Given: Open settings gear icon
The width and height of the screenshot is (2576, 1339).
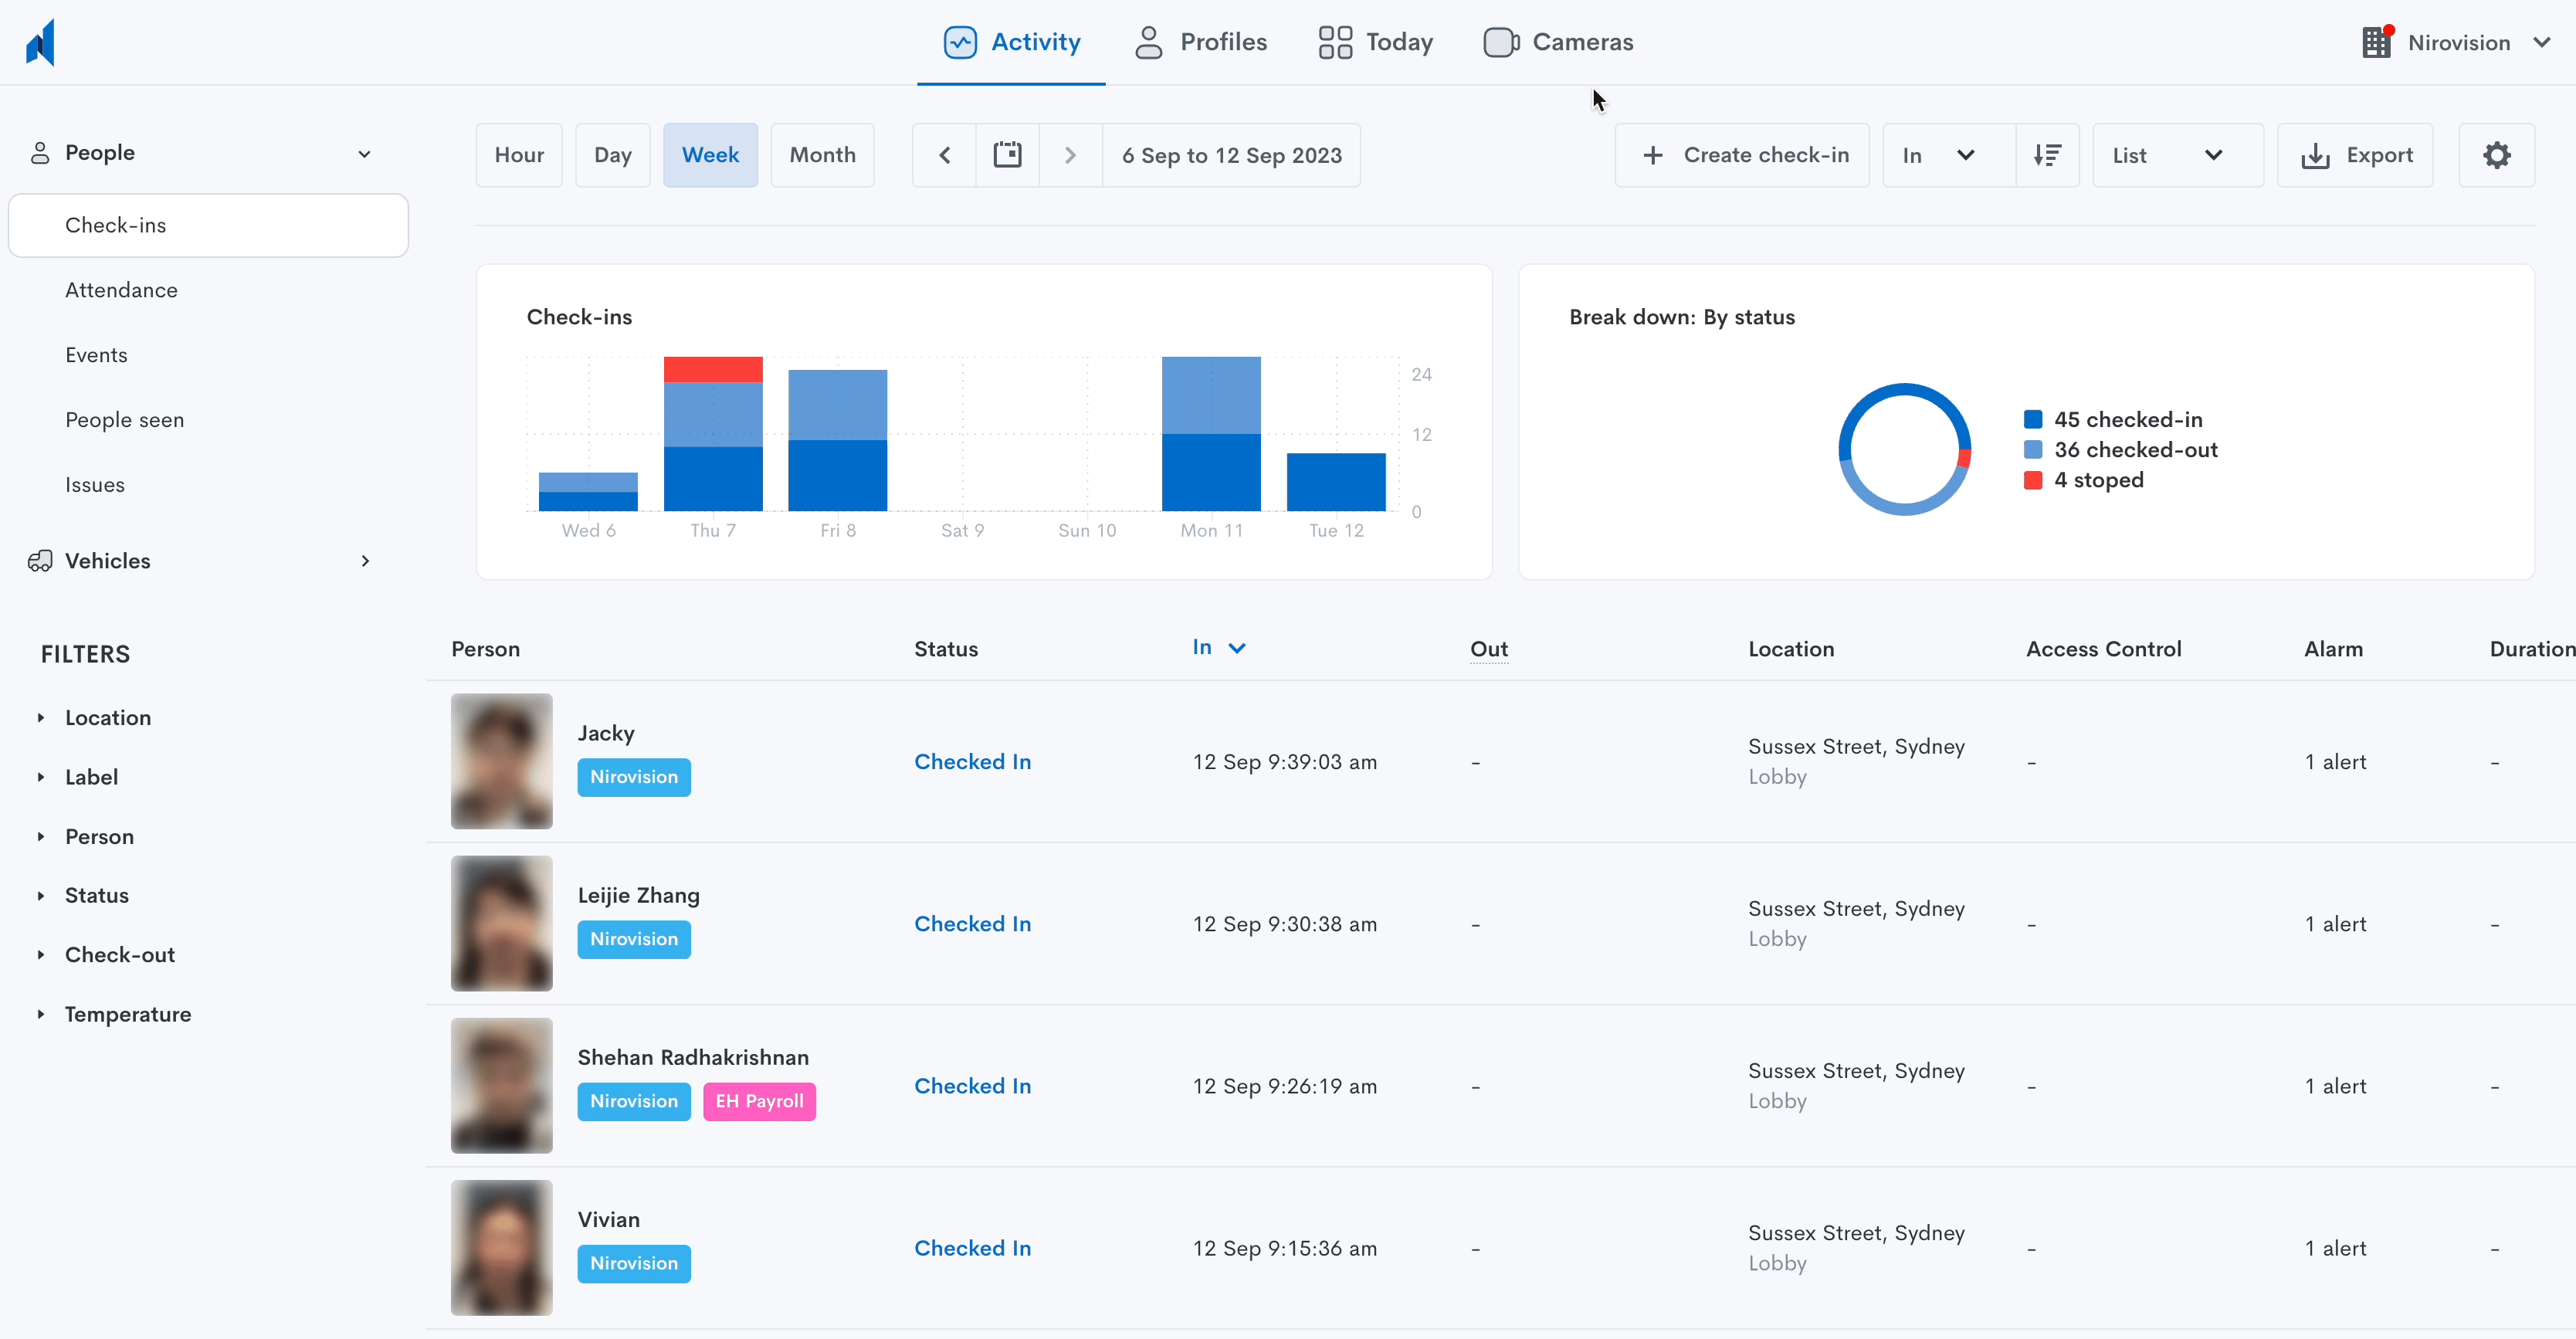Looking at the screenshot, I should 2496,155.
